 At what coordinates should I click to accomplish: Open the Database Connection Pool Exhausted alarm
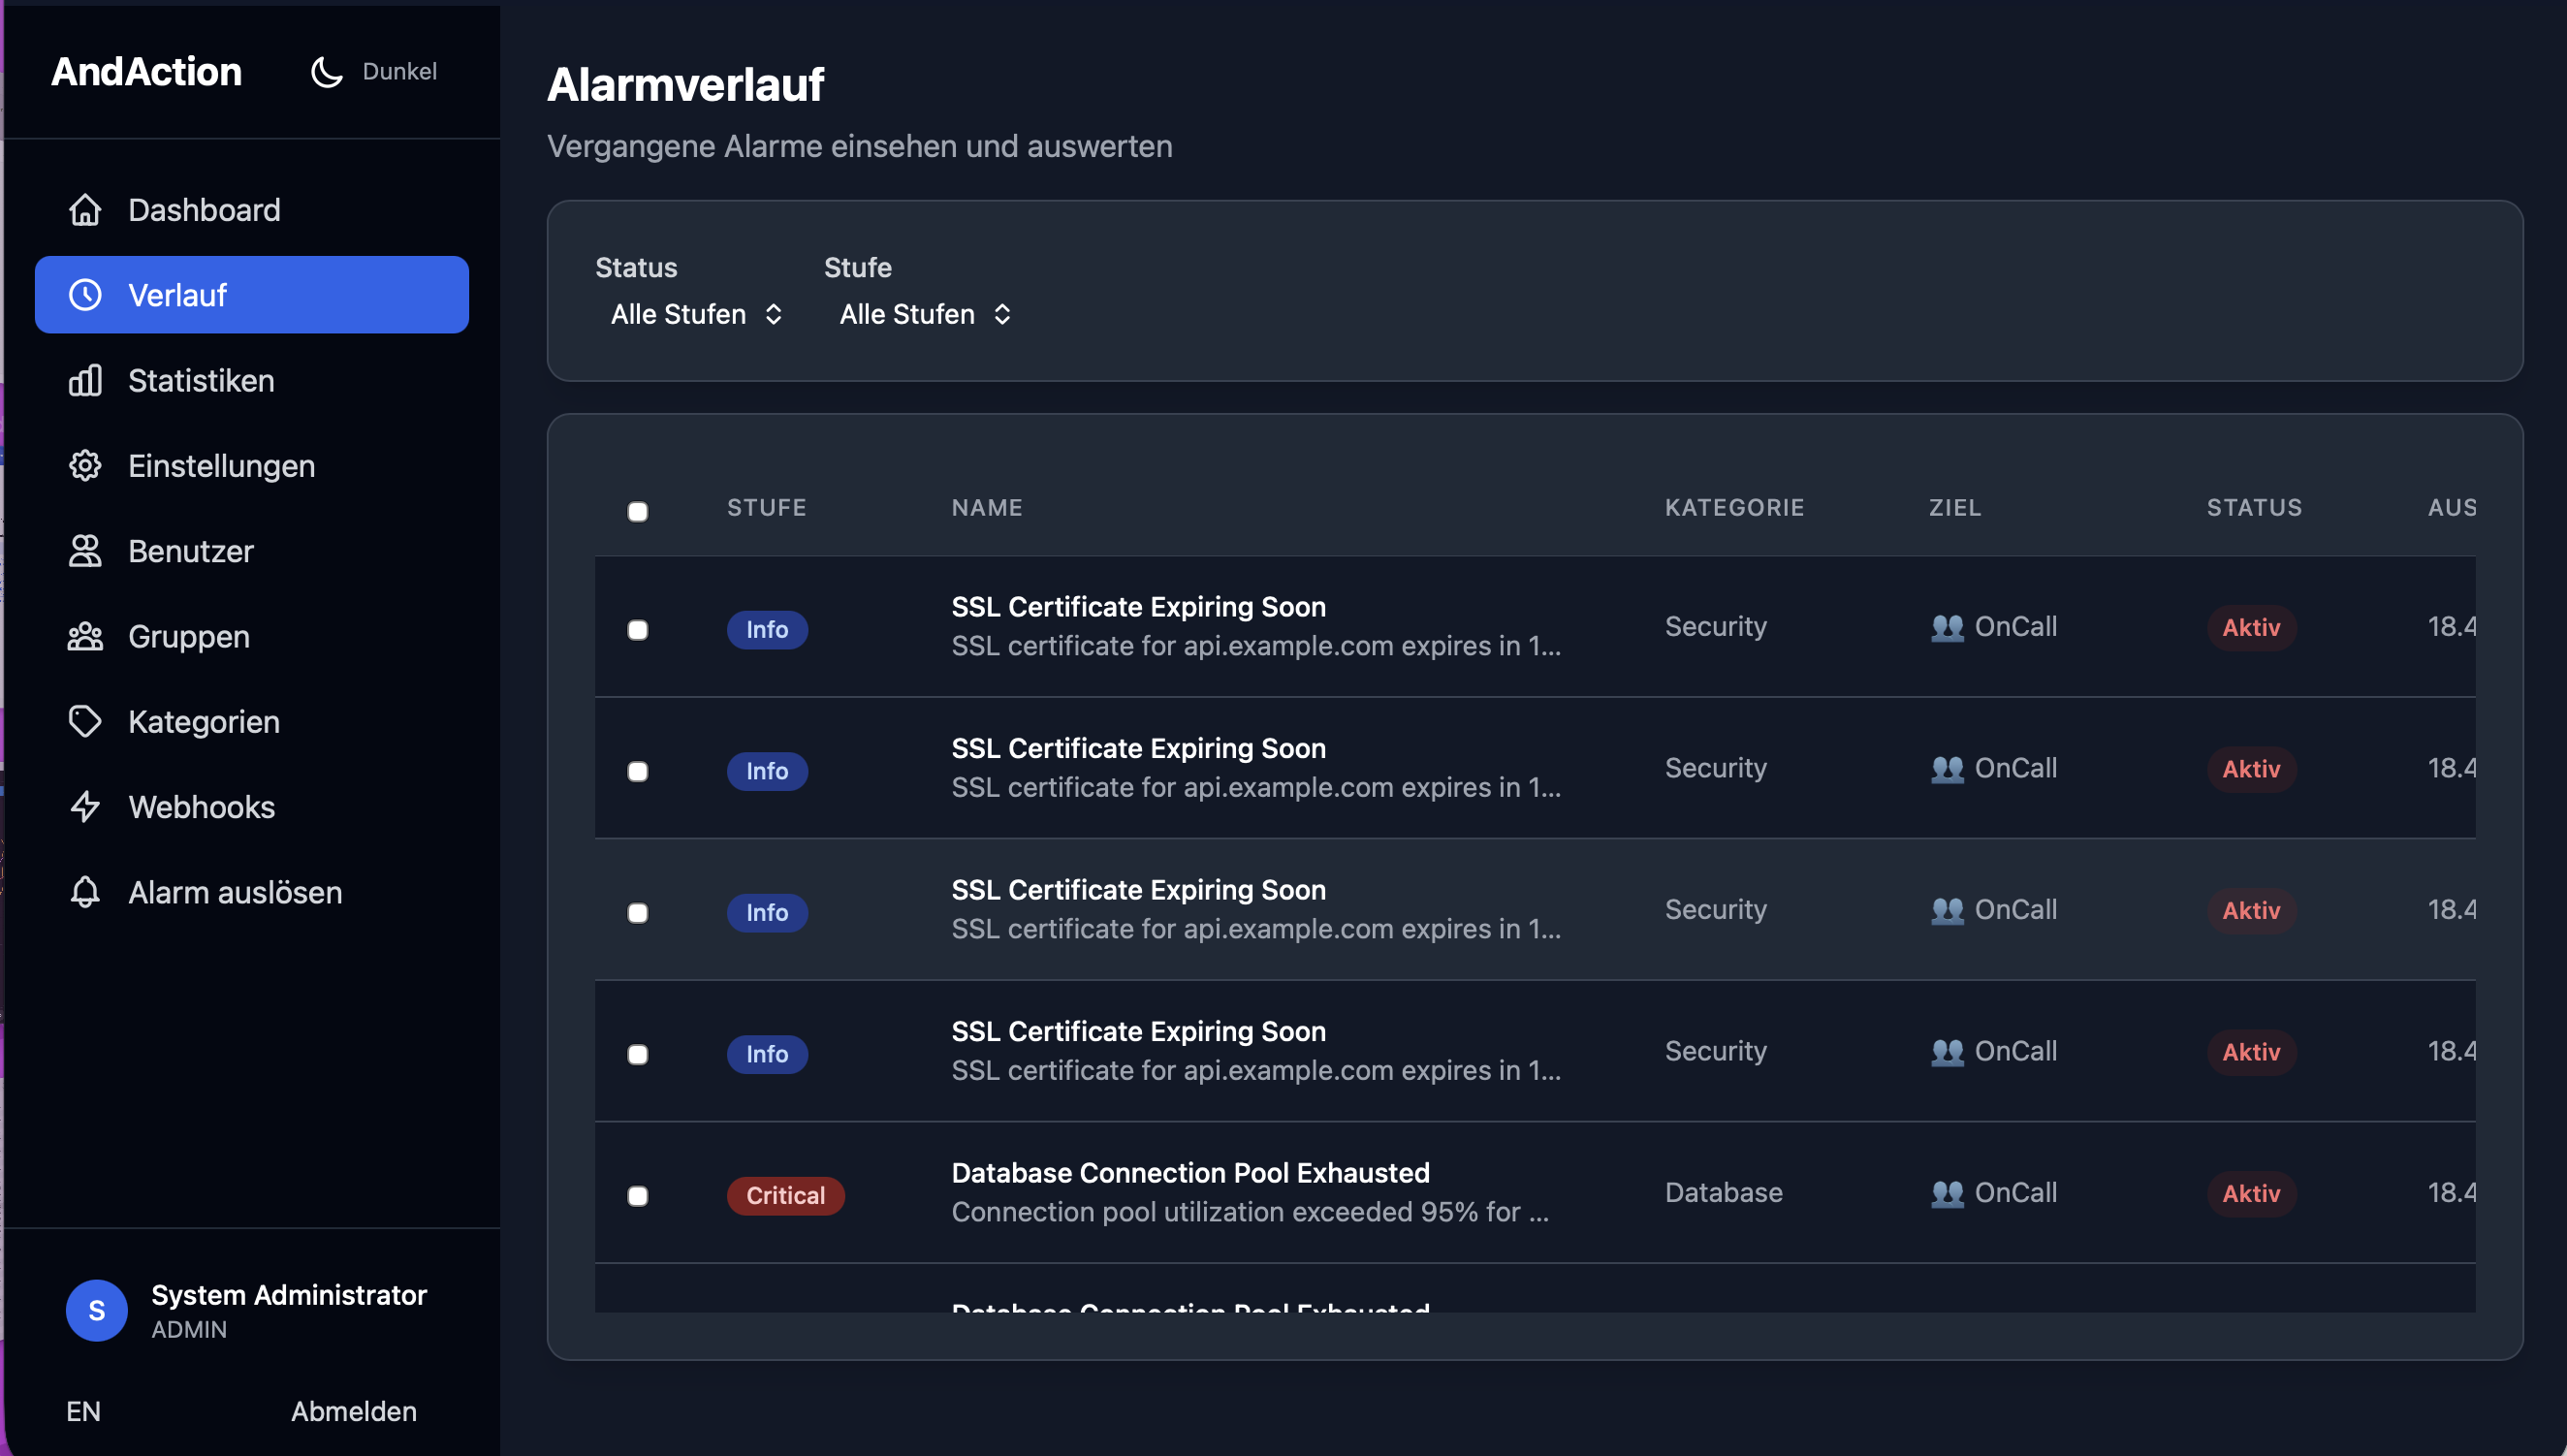coord(1190,1173)
